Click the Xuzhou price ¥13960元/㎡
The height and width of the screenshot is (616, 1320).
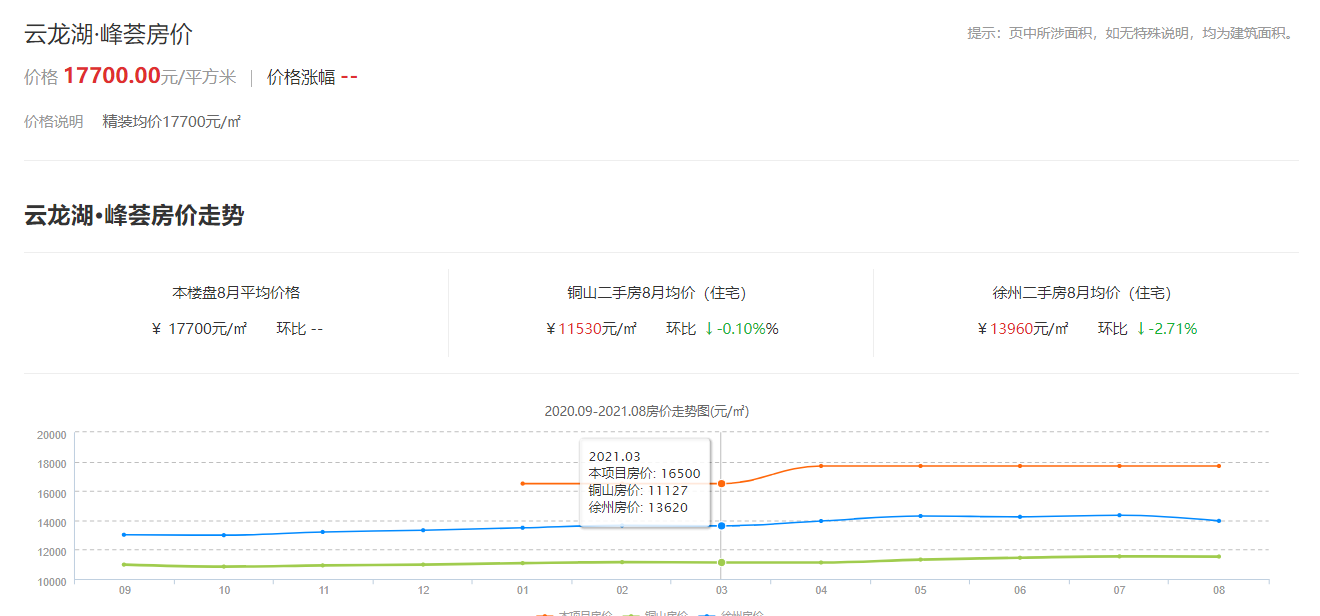(x=1023, y=329)
